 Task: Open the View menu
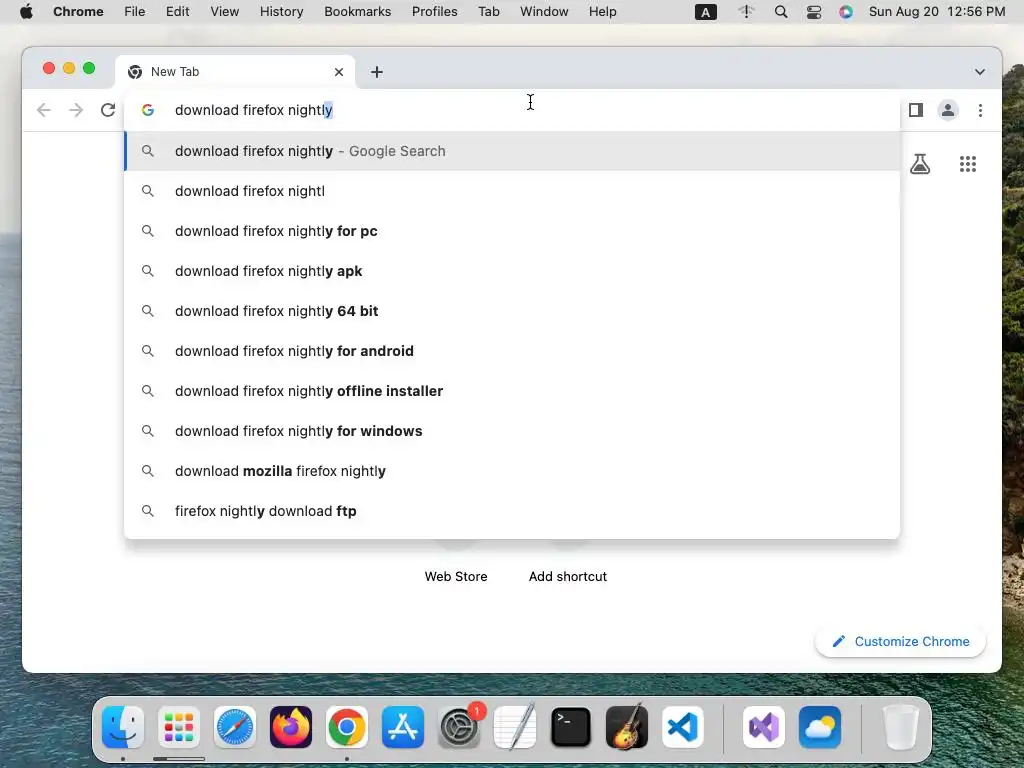coord(225,12)
